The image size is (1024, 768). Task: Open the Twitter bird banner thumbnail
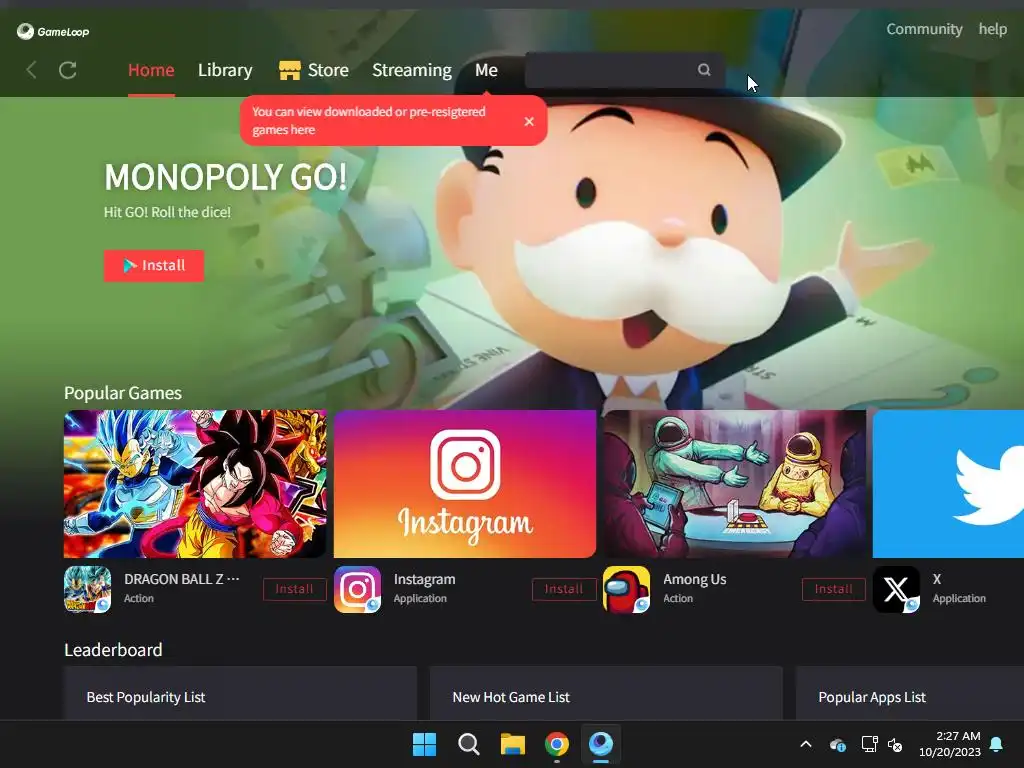coord(948,484)
